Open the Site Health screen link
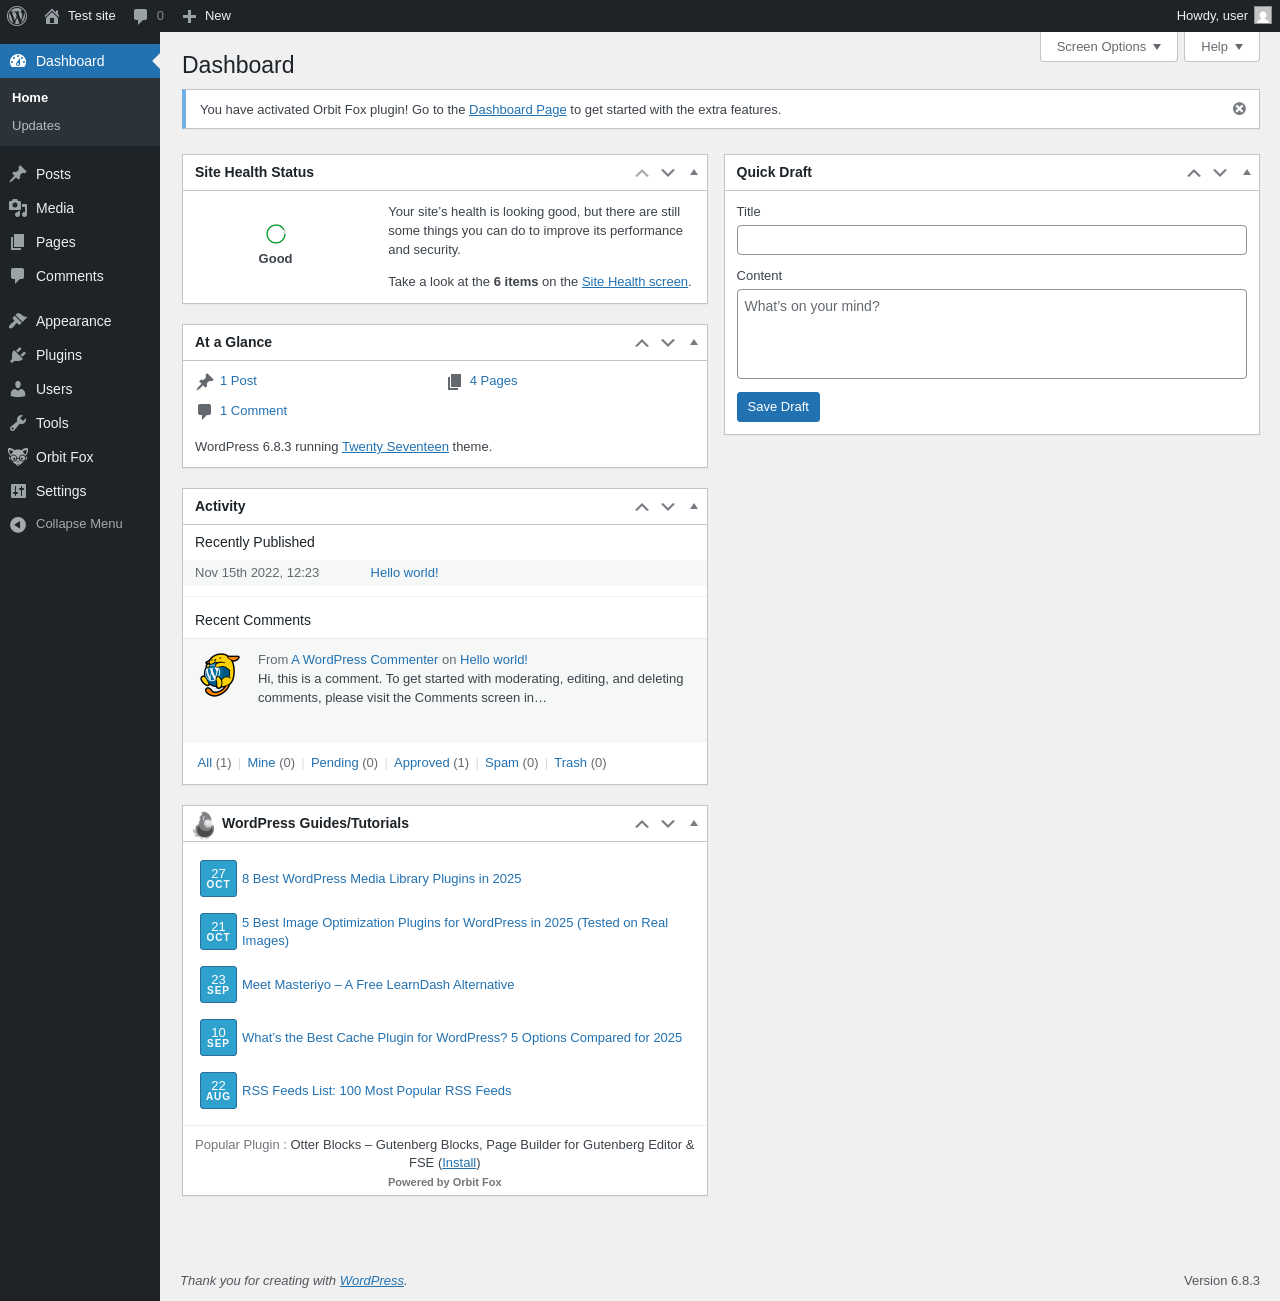 (634, 282)
